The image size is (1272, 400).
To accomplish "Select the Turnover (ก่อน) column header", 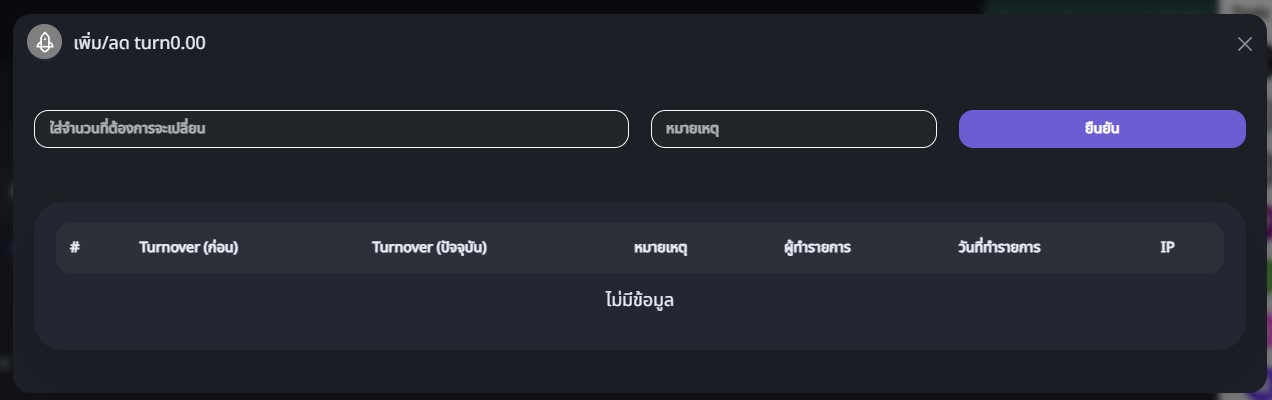I will pyautogui.click(x=188, y=247).
